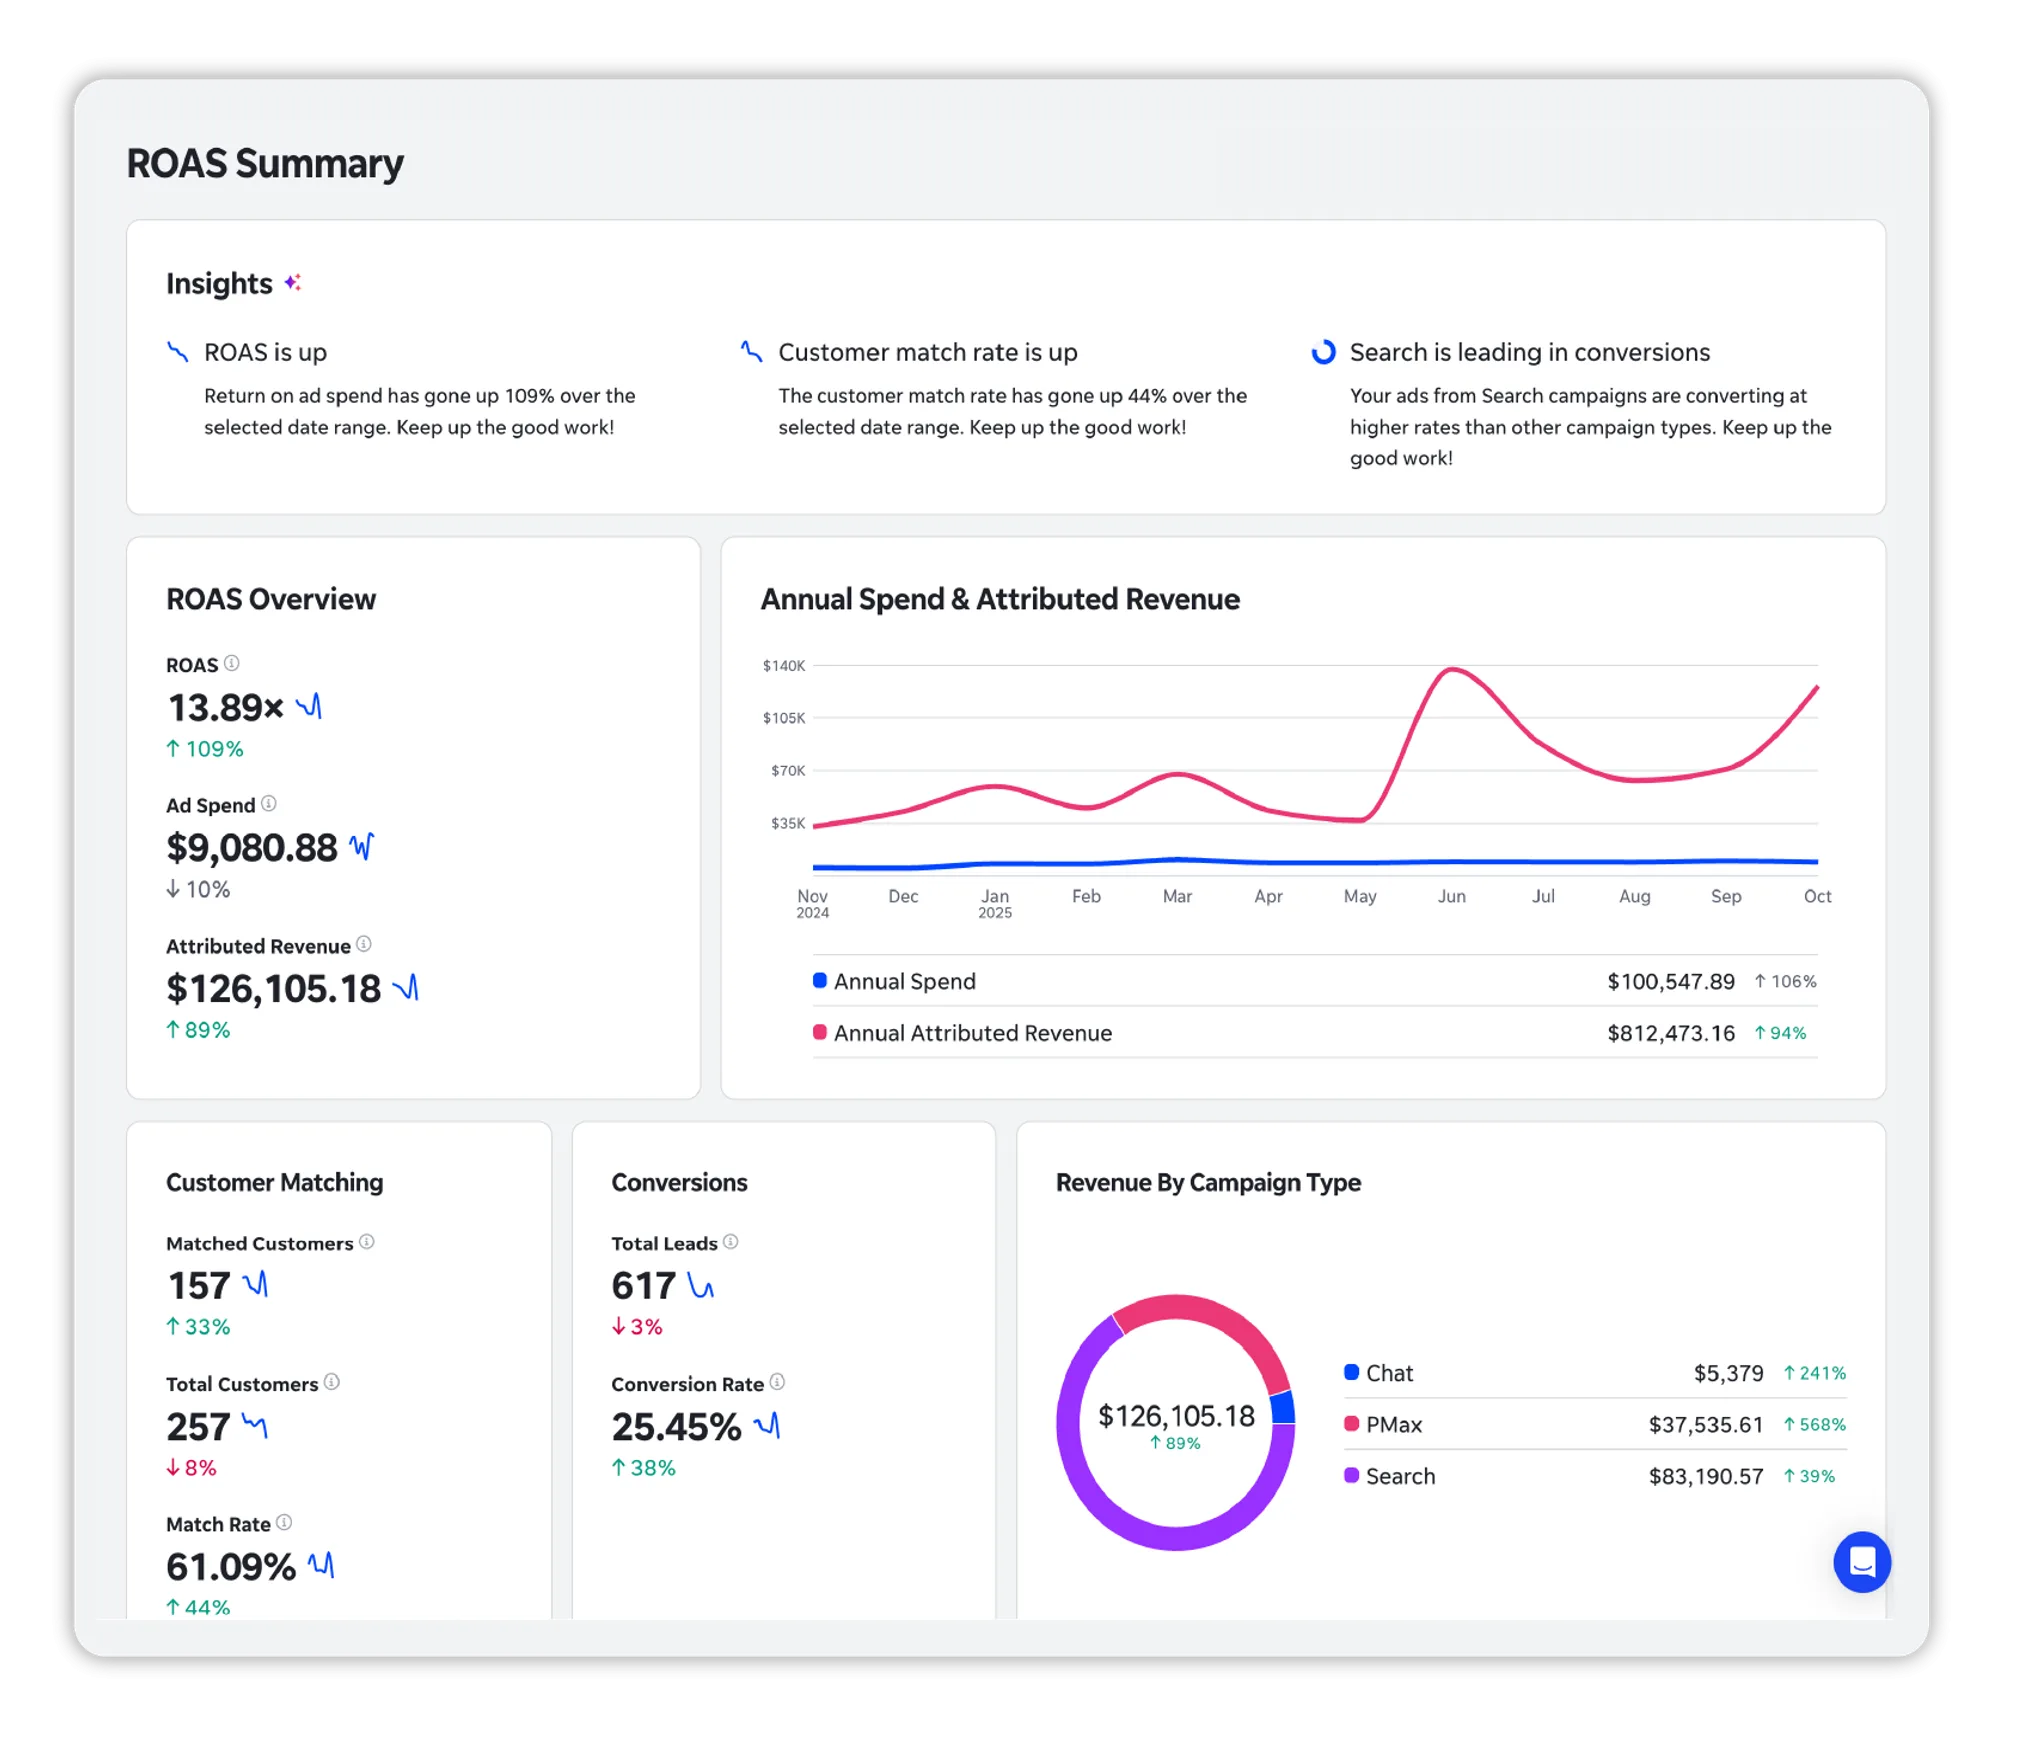Screen dimensions: 2017x1752
Task: Select the PMax campaign legend entry
Action: pyautogui.click(x=1393, y=1424)
